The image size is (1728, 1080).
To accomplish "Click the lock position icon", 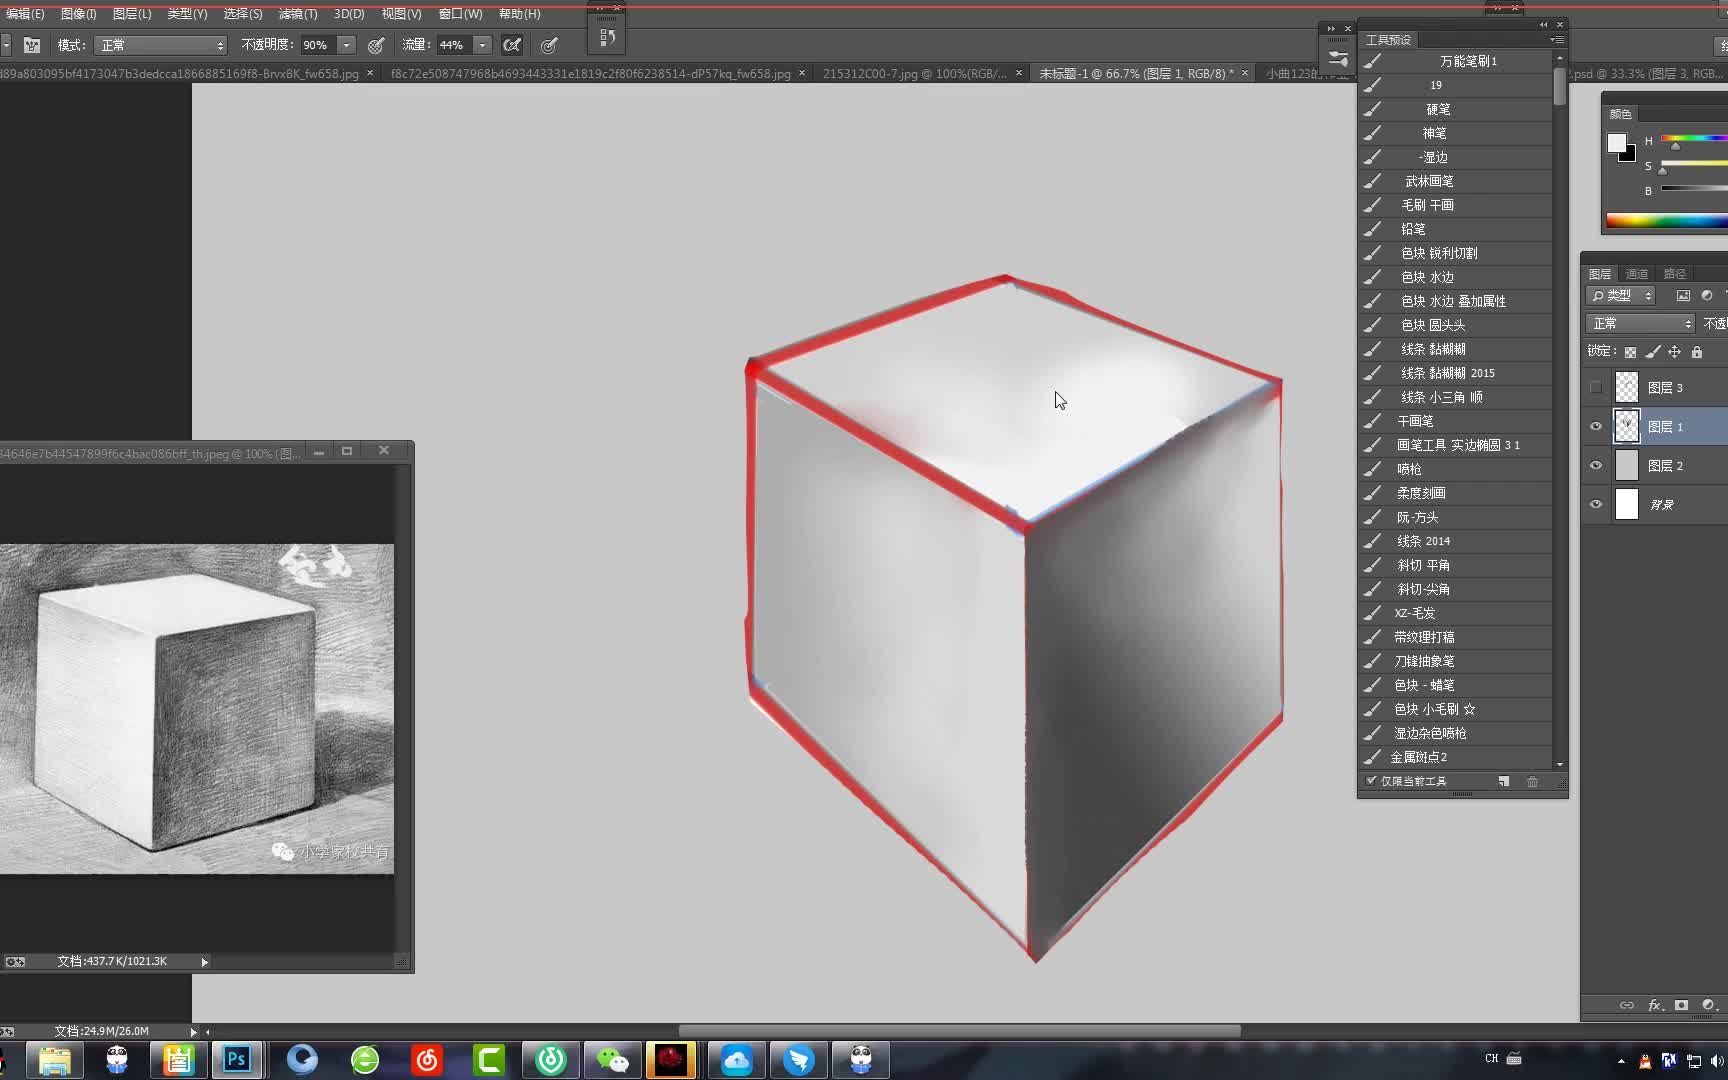I will pos(1674,352).
